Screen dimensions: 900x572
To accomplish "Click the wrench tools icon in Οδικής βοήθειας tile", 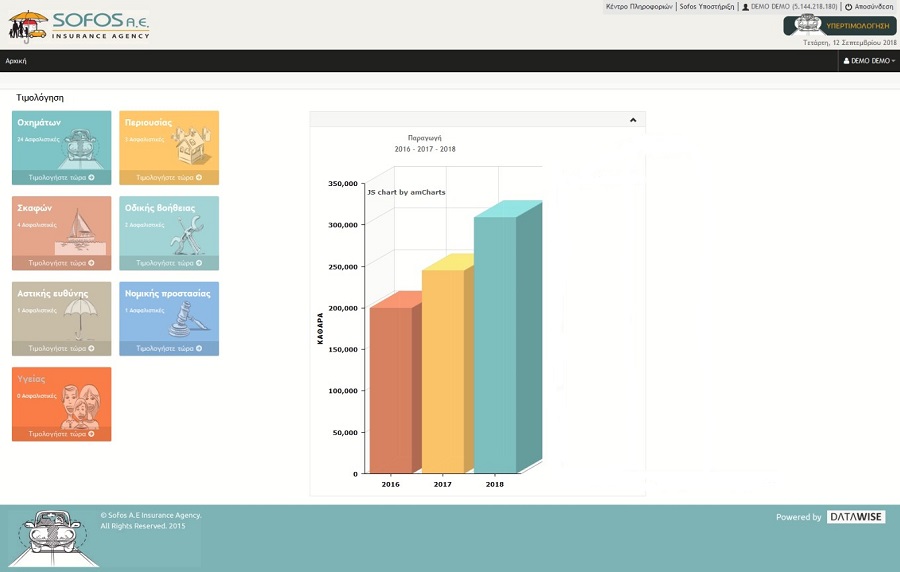I will coord(190,234).
